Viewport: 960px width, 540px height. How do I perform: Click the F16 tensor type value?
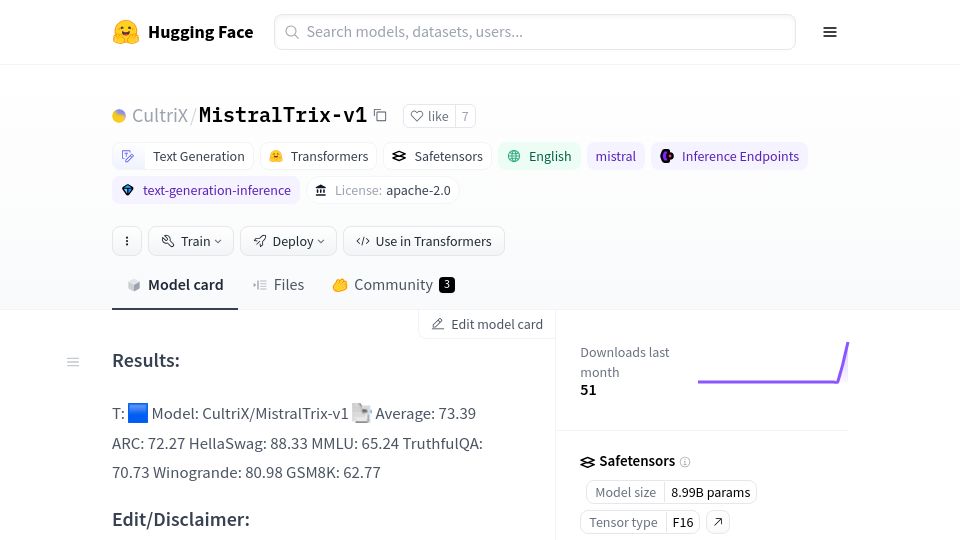pyautogui.click(x=683, y=522)
